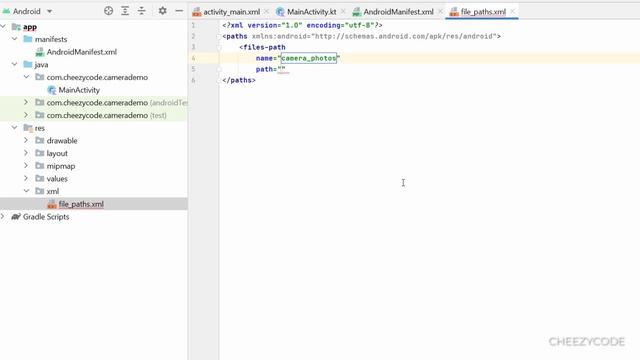Image resolution: width=640 pixels, height=360 pixels.
Task: Close the file_paths.xml tab
Action: [513, 11]
